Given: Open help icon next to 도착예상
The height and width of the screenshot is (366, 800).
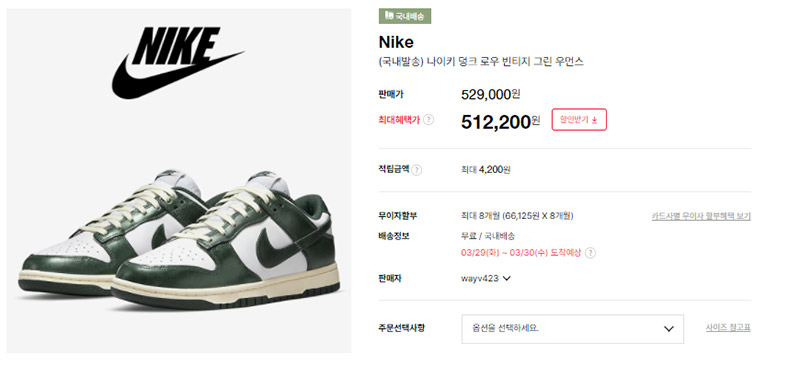Looking at the screenshot, I should tap(590, 253).
